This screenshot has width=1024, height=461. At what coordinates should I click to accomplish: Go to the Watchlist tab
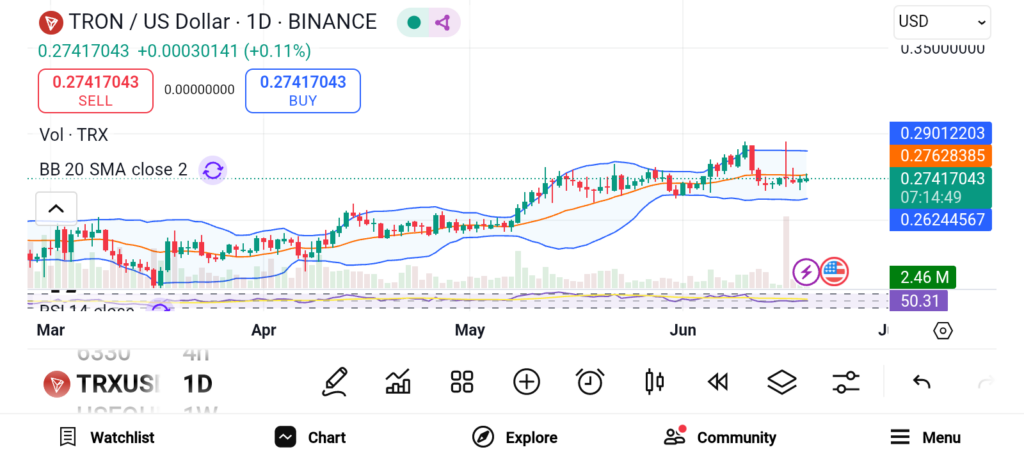coord(106,437)
